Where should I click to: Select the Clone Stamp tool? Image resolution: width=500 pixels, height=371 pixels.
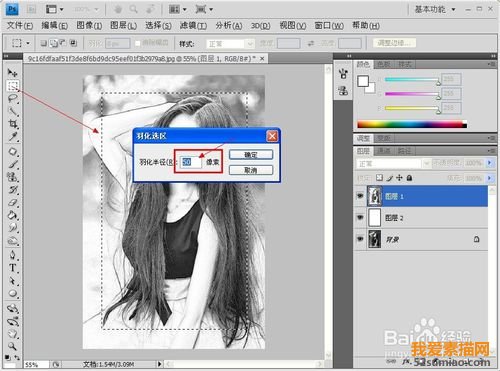tap(13, 177)
